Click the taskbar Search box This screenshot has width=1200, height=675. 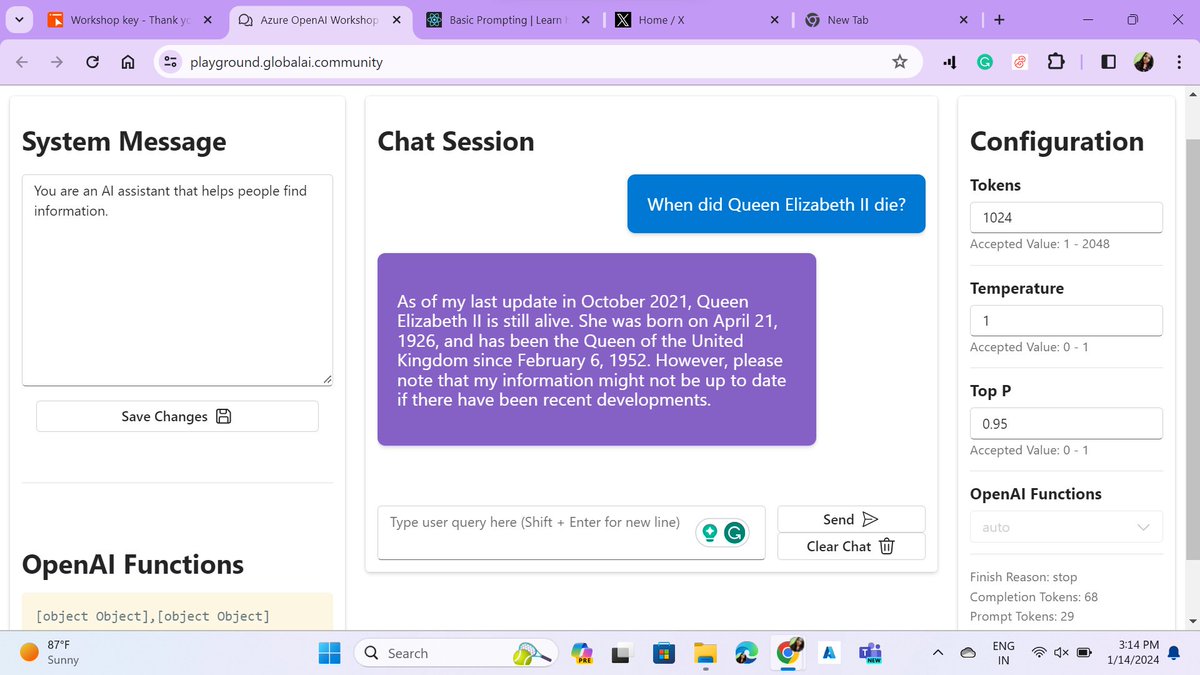457,653
